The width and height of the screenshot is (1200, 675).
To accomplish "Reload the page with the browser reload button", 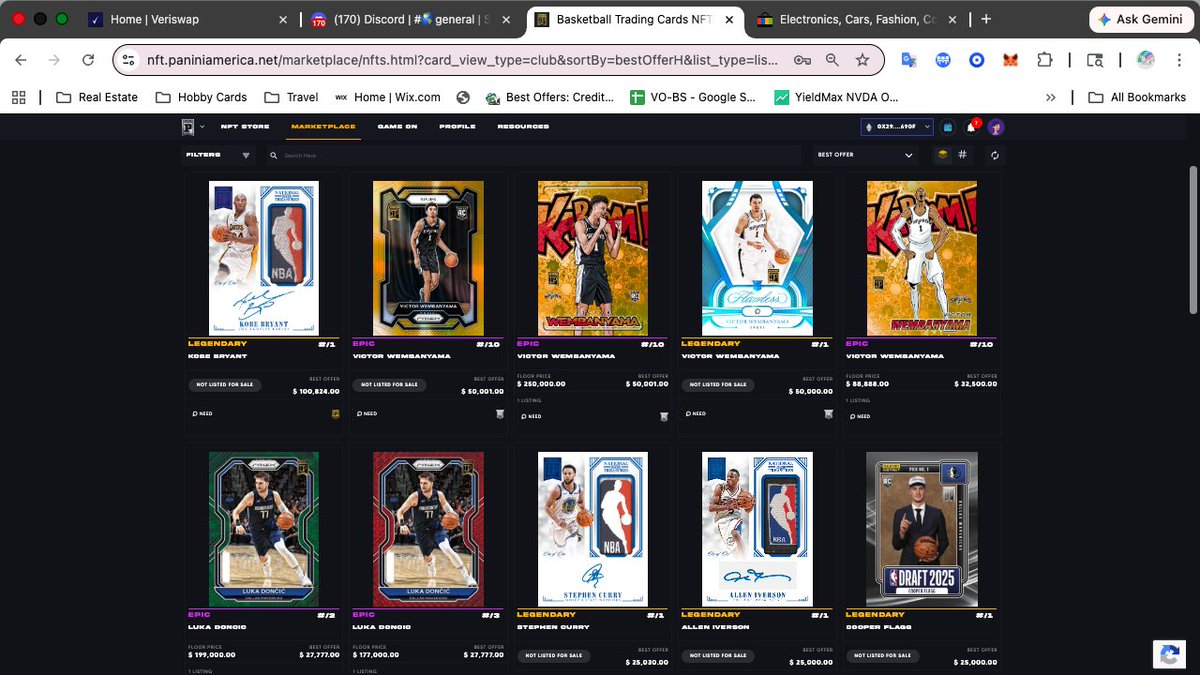I will tap(88, 60).
